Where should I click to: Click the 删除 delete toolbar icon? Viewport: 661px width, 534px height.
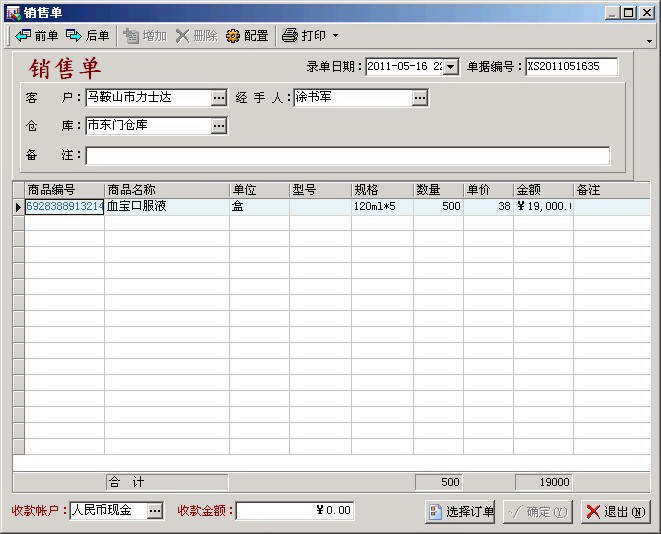[x=196, y=36]
